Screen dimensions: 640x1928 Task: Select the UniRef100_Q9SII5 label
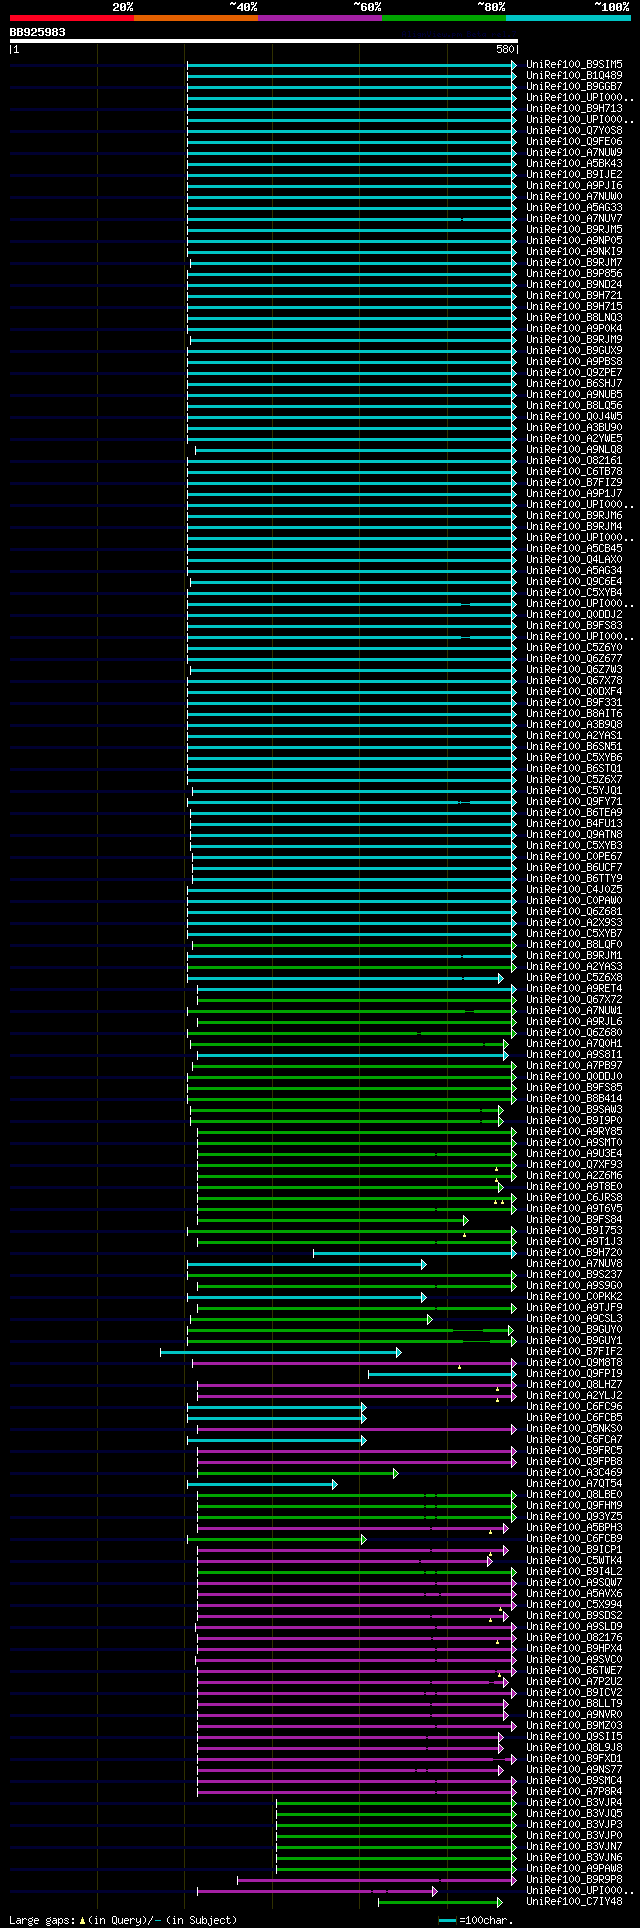[x=574, y=1736]
